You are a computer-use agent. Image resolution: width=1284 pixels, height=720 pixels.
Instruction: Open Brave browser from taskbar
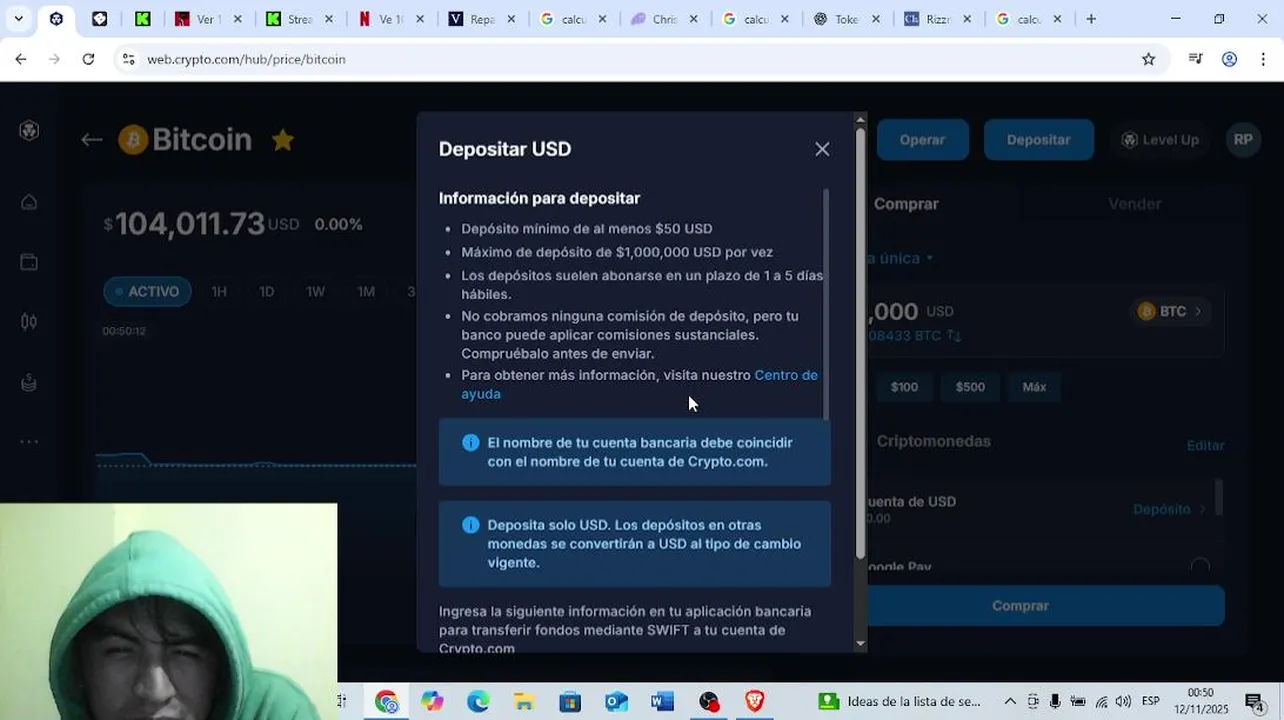tap(754, 702)
